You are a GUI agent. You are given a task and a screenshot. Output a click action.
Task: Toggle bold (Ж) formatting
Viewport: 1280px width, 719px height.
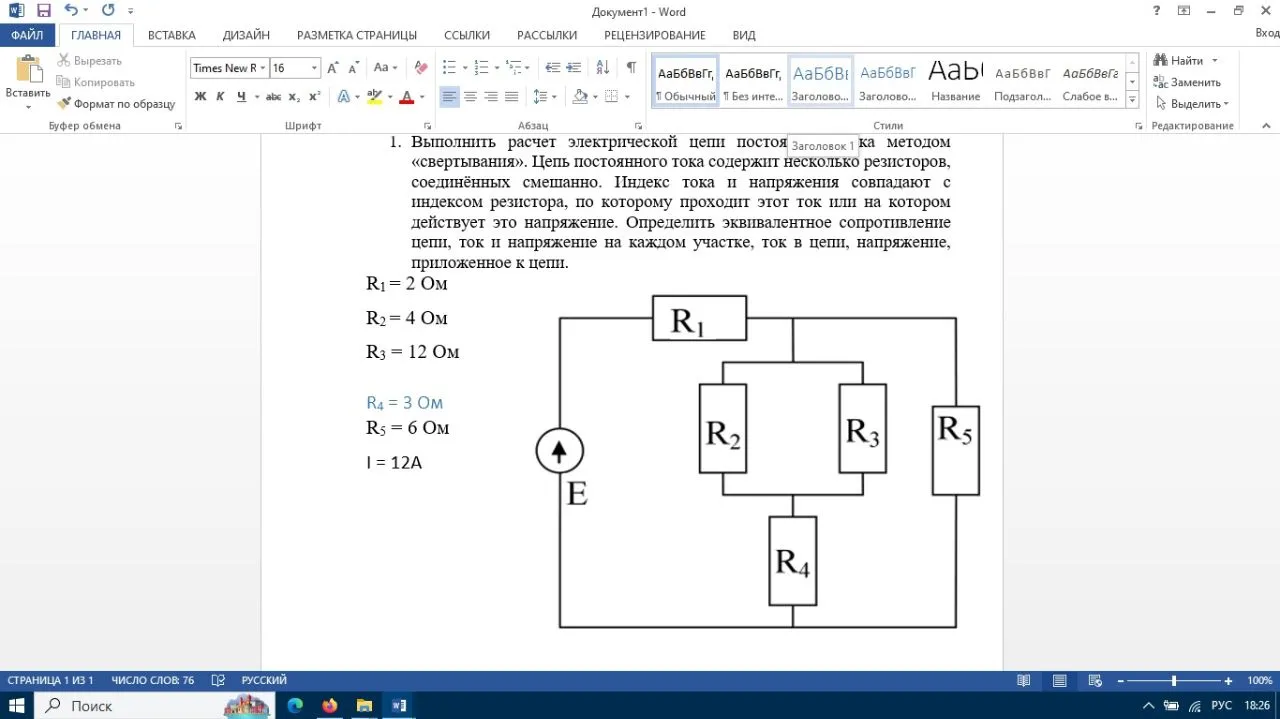pyautogui.click(x=200, y=97)
